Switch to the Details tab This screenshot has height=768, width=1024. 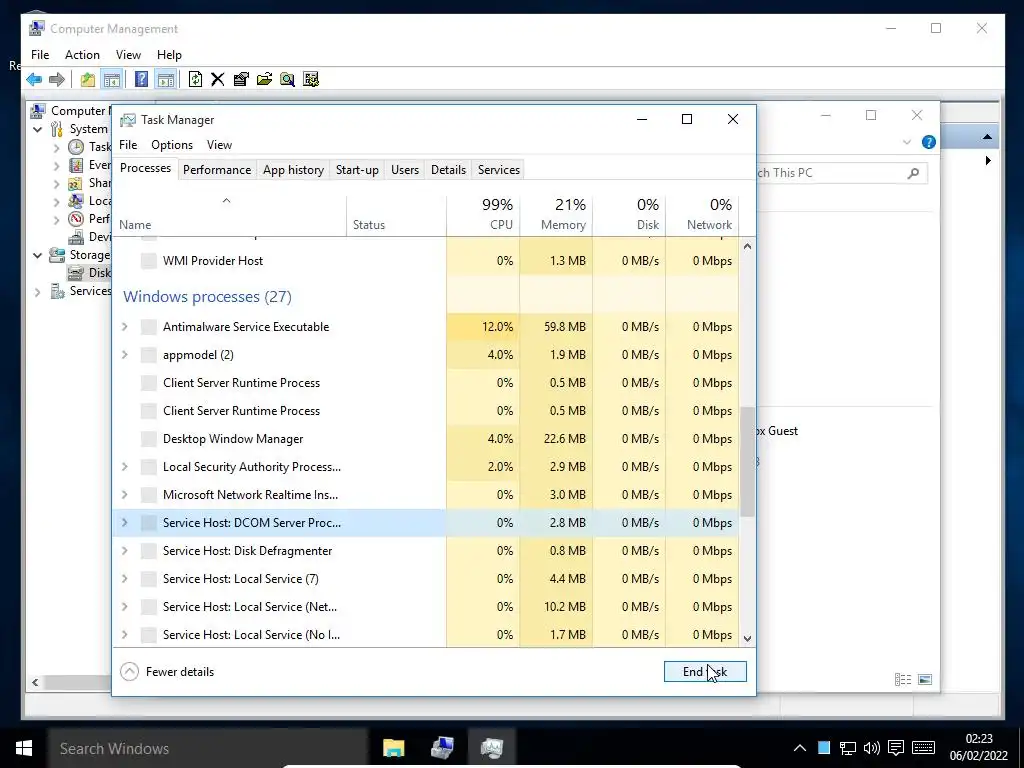click(x=448, y=170)
